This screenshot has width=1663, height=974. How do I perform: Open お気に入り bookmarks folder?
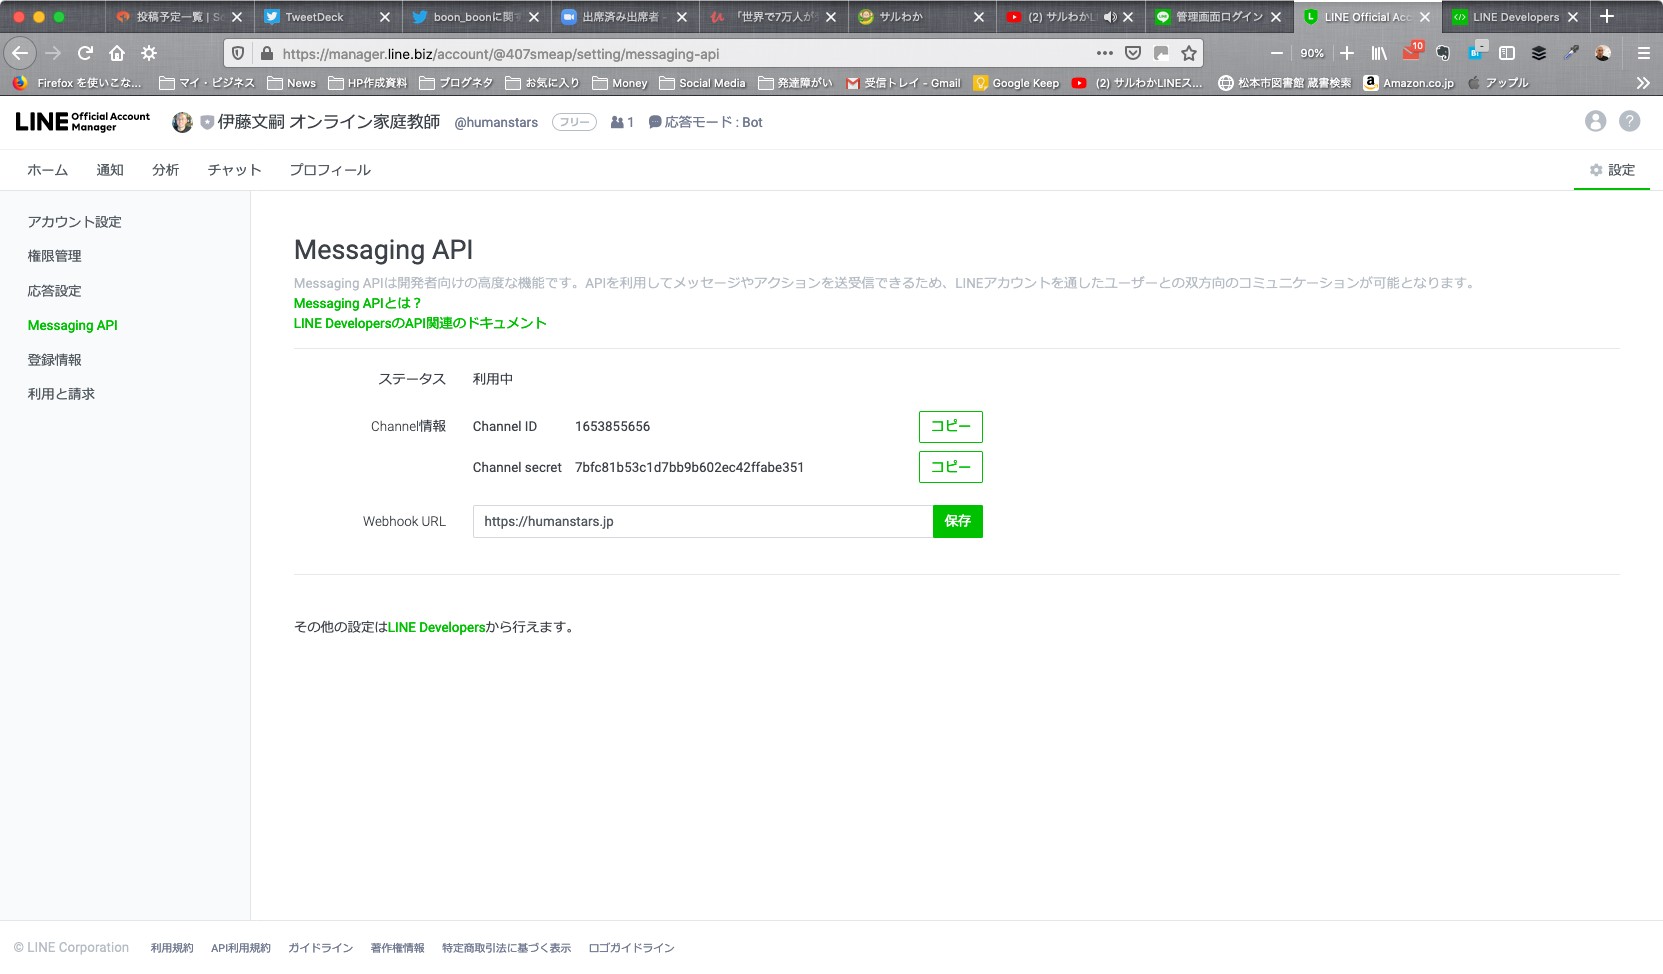[542, 83]
